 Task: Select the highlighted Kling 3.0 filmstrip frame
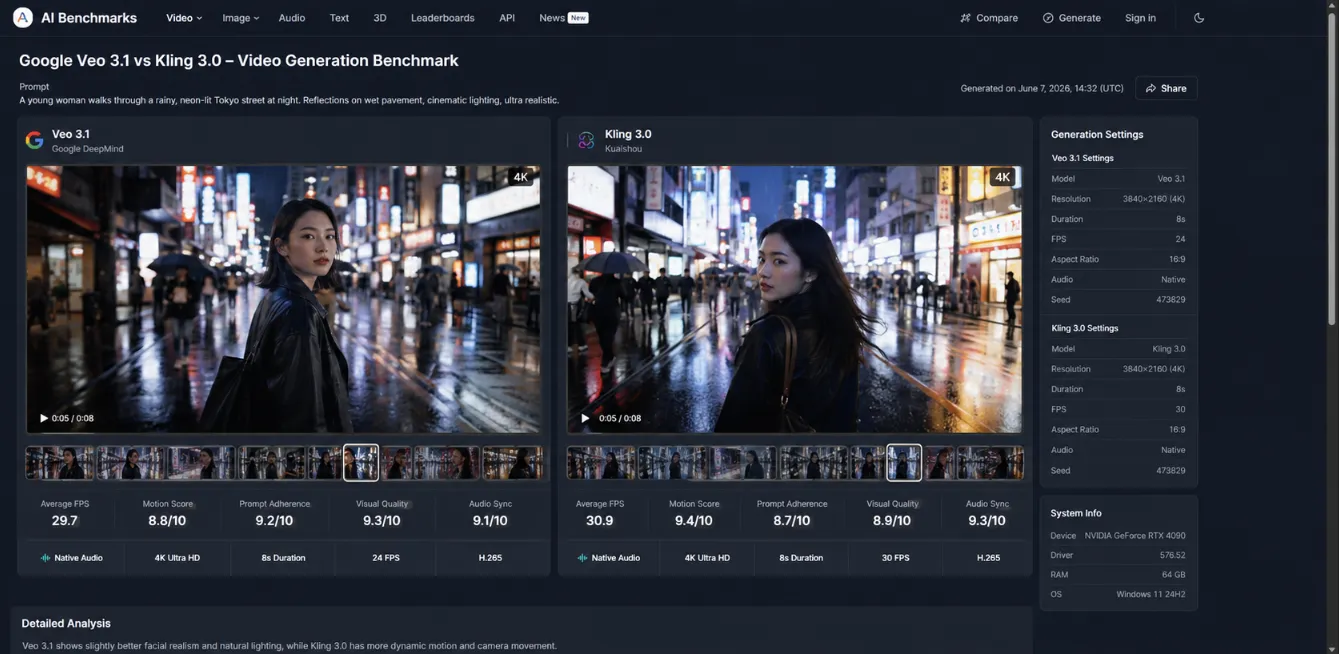tap(904, 463)
